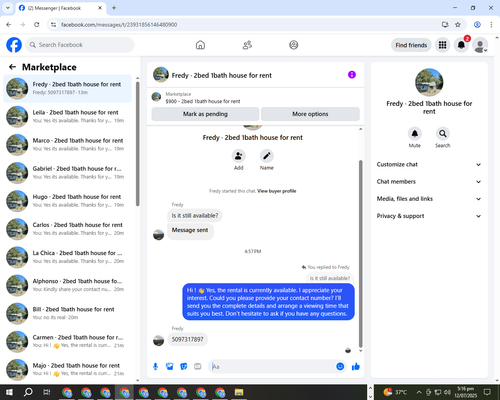Screen dimensions: 500x400
Task: Click the browser address bar URL
Action: pos(119,25)
